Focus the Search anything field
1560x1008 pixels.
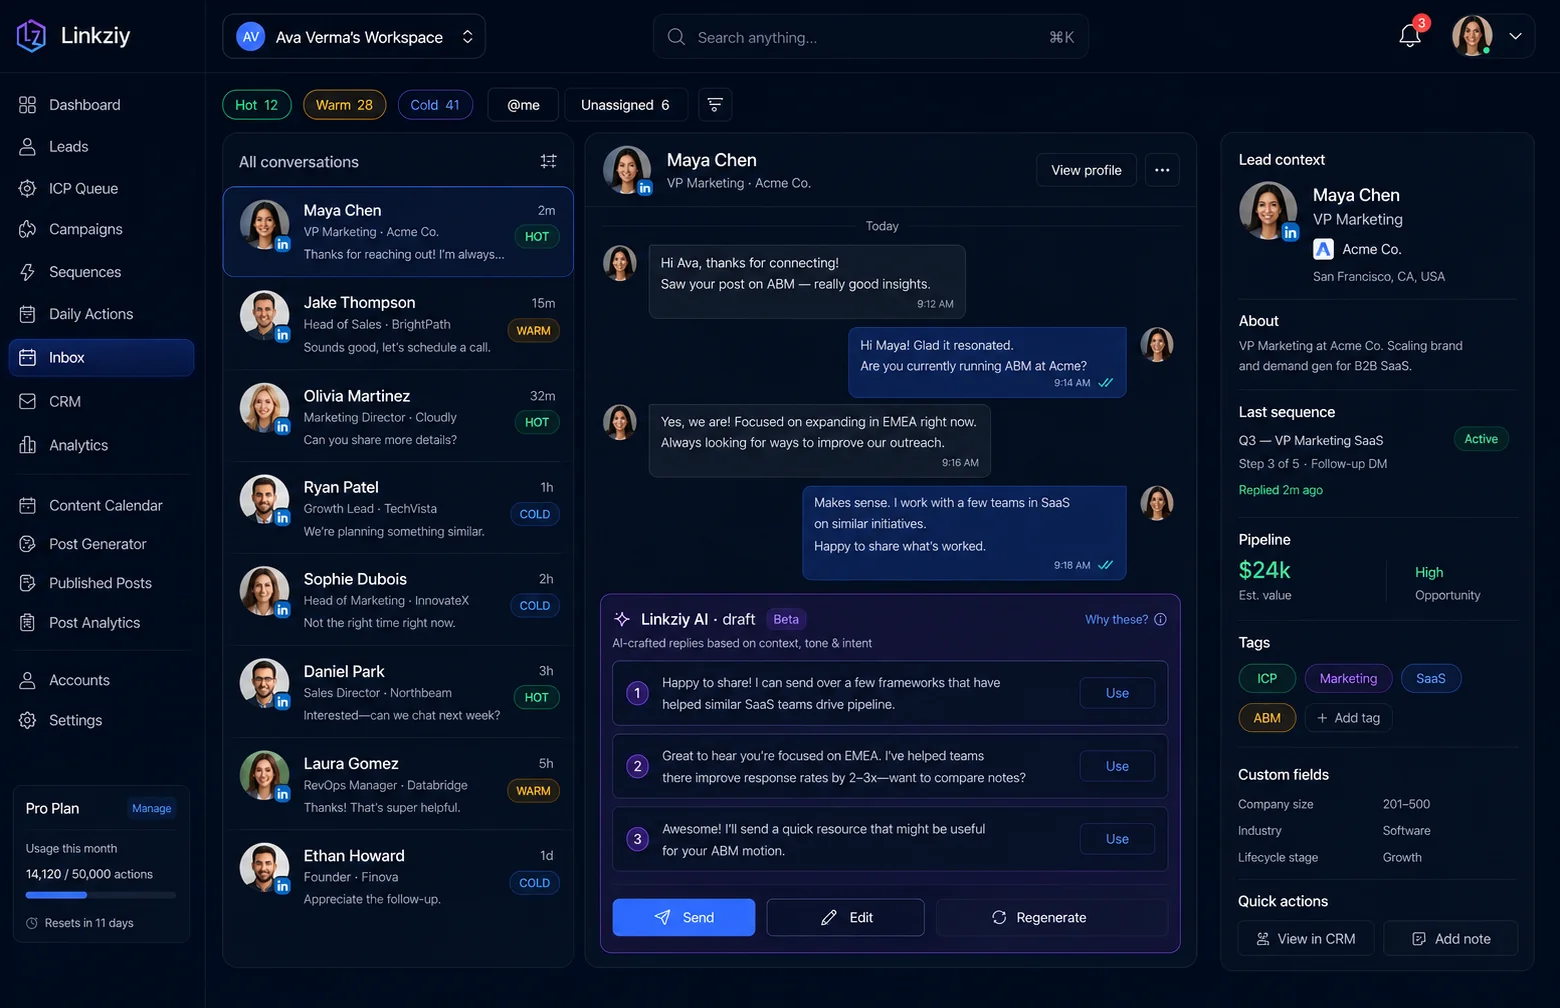point(870,37)
